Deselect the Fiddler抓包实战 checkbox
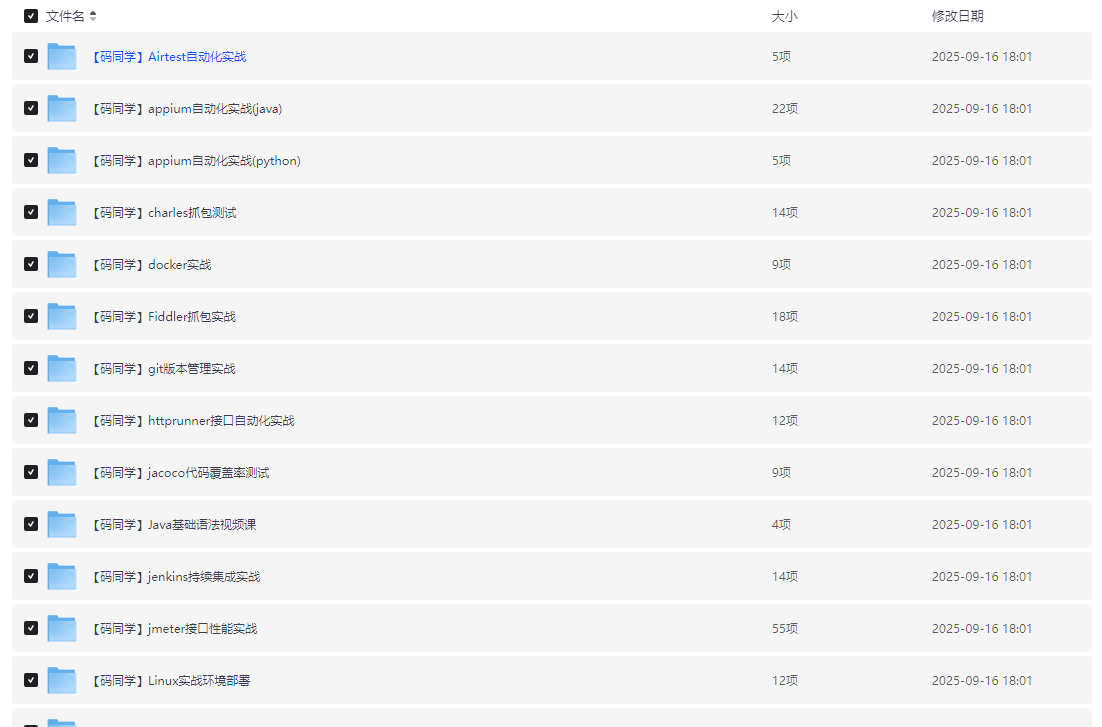Viewport: 1102px width, 727px height. pos(31,316)
